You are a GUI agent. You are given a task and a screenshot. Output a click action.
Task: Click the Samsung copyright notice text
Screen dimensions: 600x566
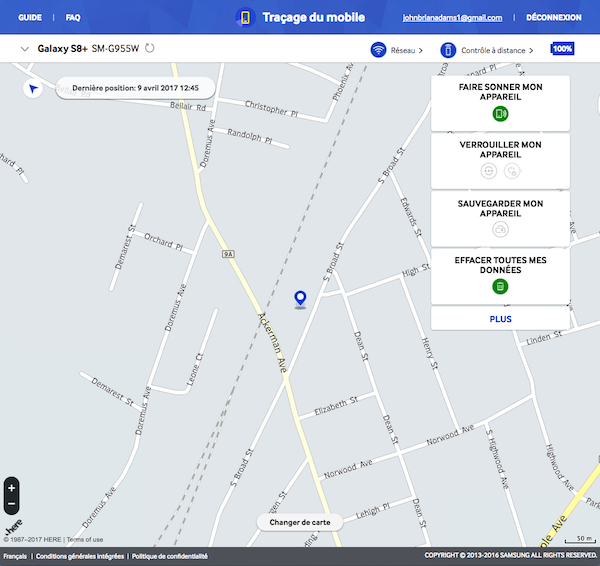click(510, 555)
